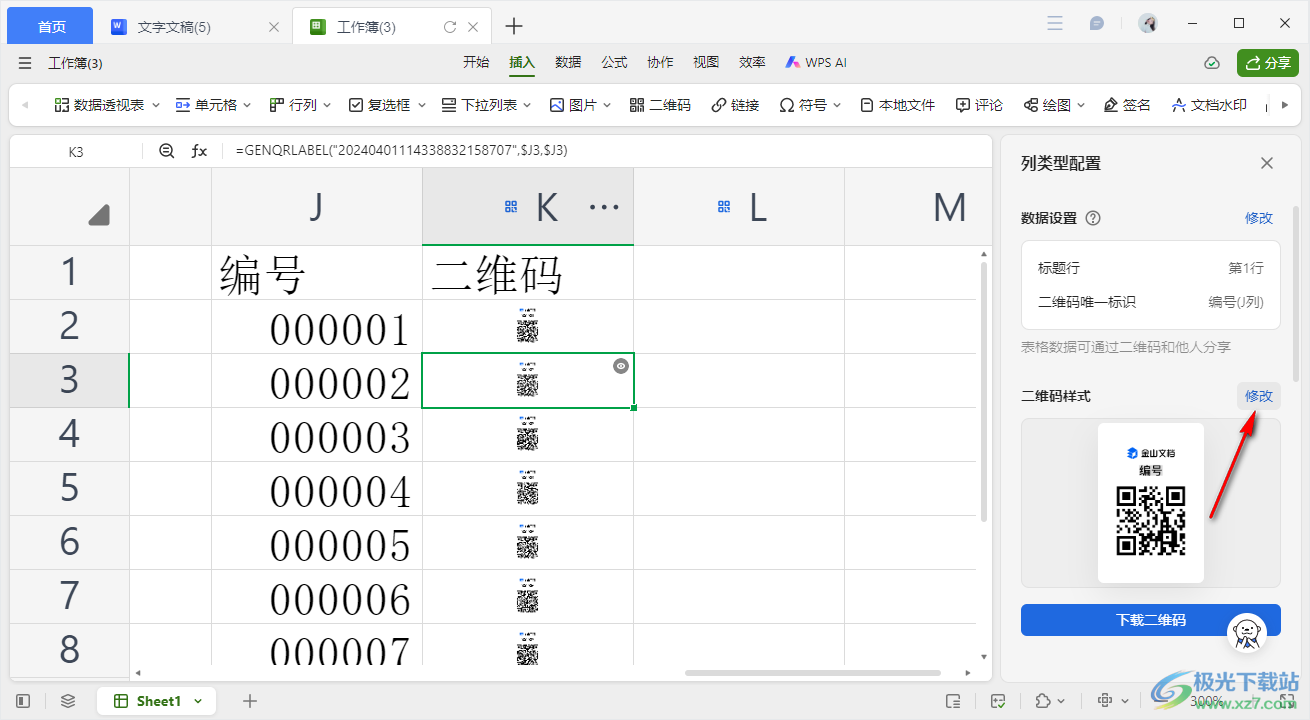Add a 评论 comment
Screen dimensions: 1310x720
coord(979,105)
